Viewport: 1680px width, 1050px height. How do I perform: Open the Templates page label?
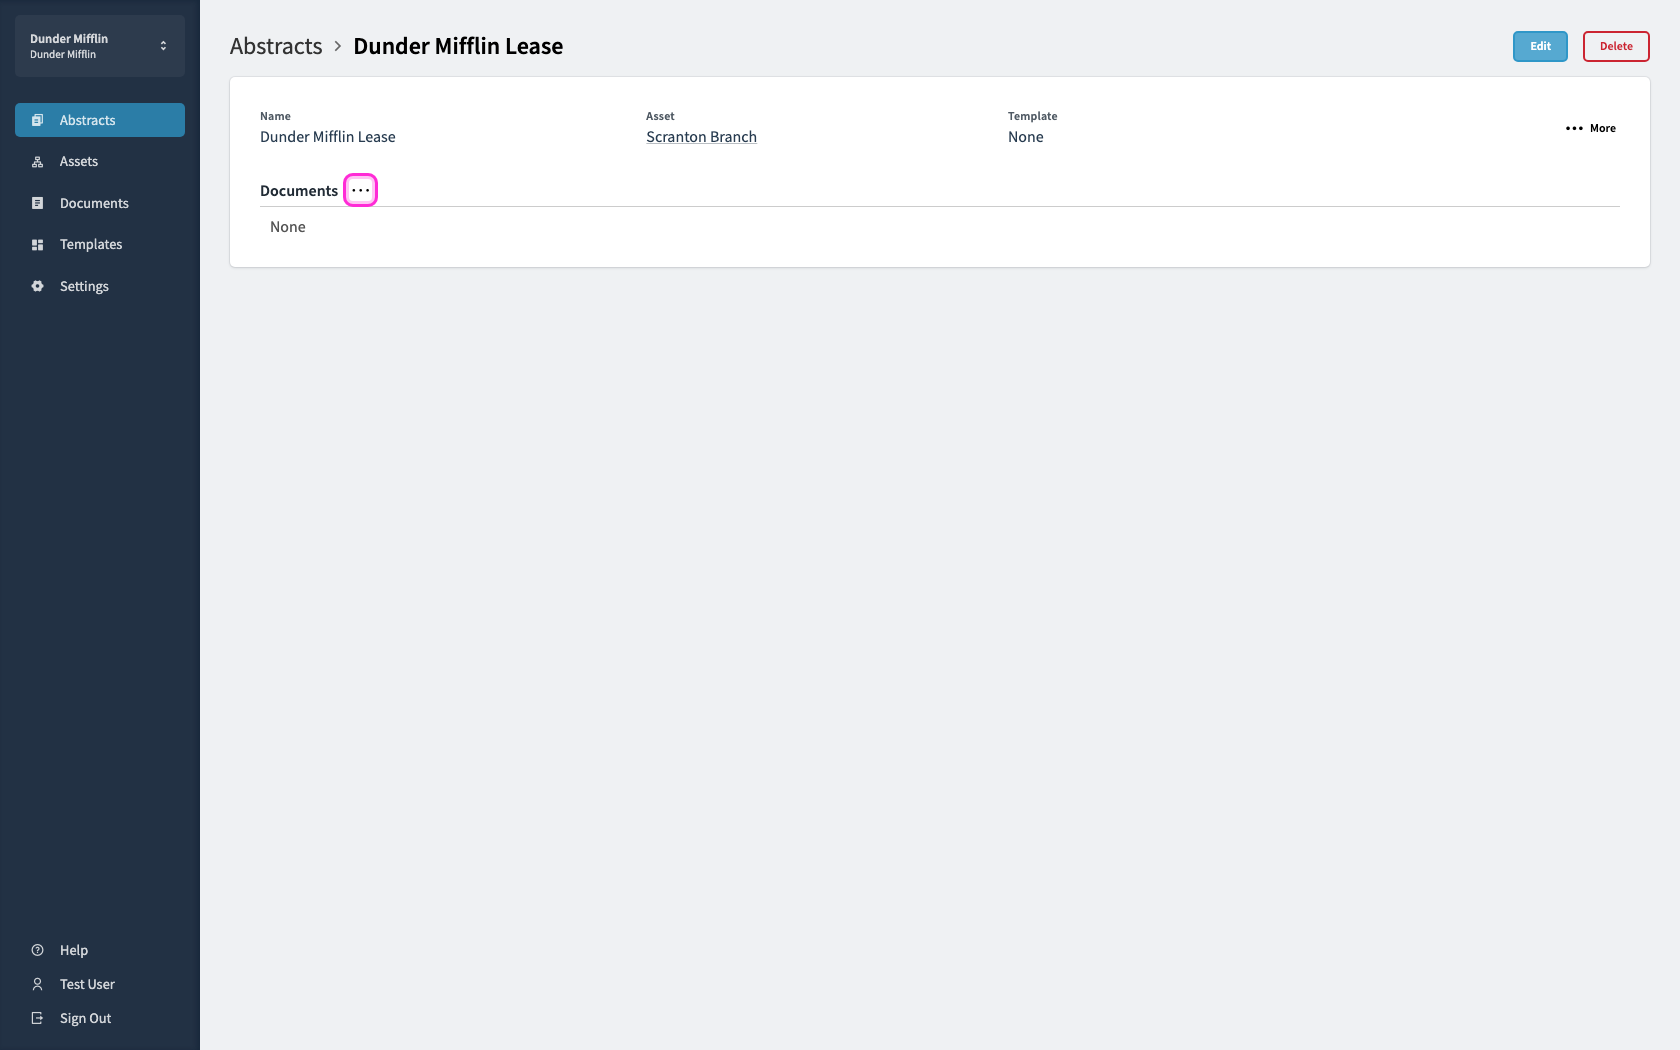[x=91, y=245]
